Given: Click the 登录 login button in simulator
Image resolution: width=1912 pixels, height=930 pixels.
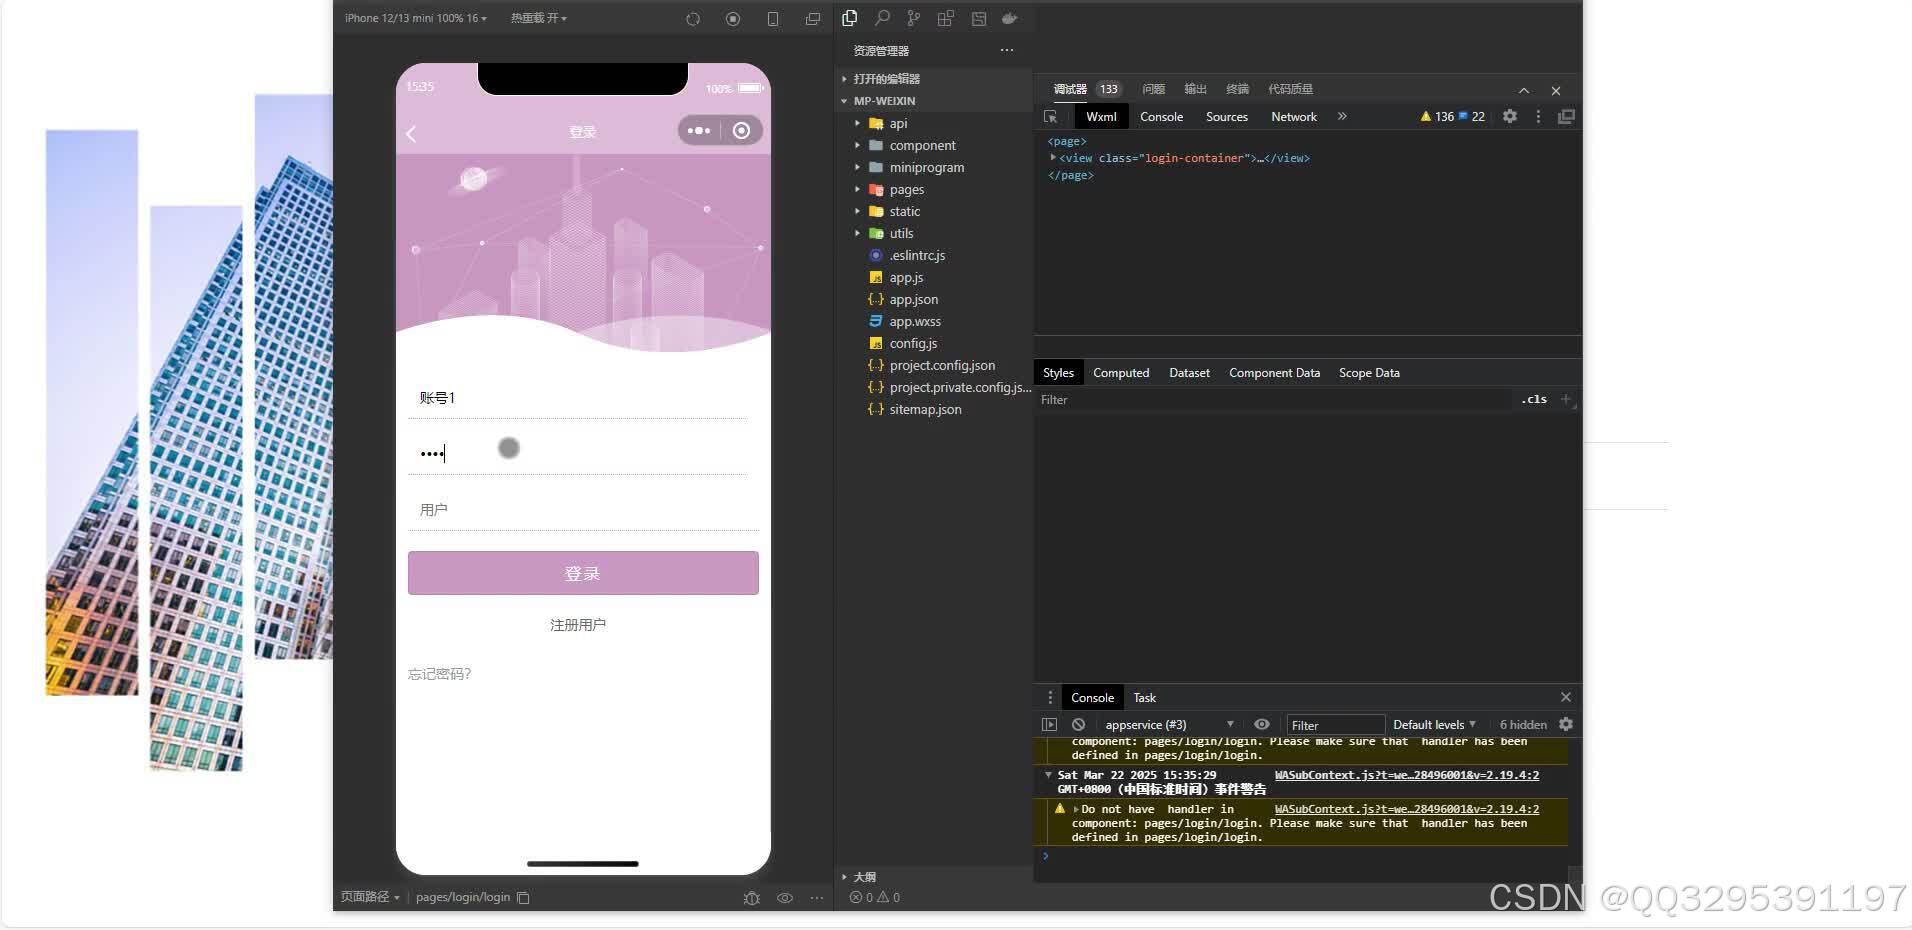Looking at the screenshot, I should (582, 573).
